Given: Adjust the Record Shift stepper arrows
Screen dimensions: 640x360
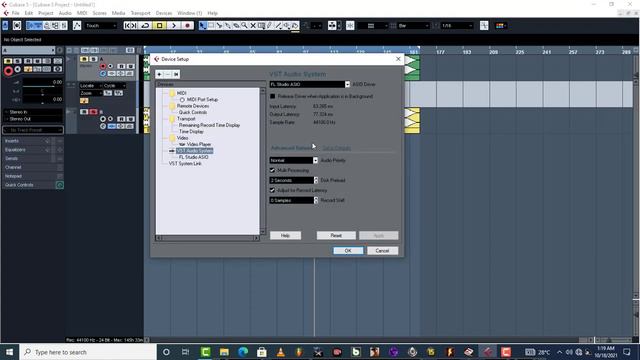Looking at the screenshot, I should [x=316, y=200].
